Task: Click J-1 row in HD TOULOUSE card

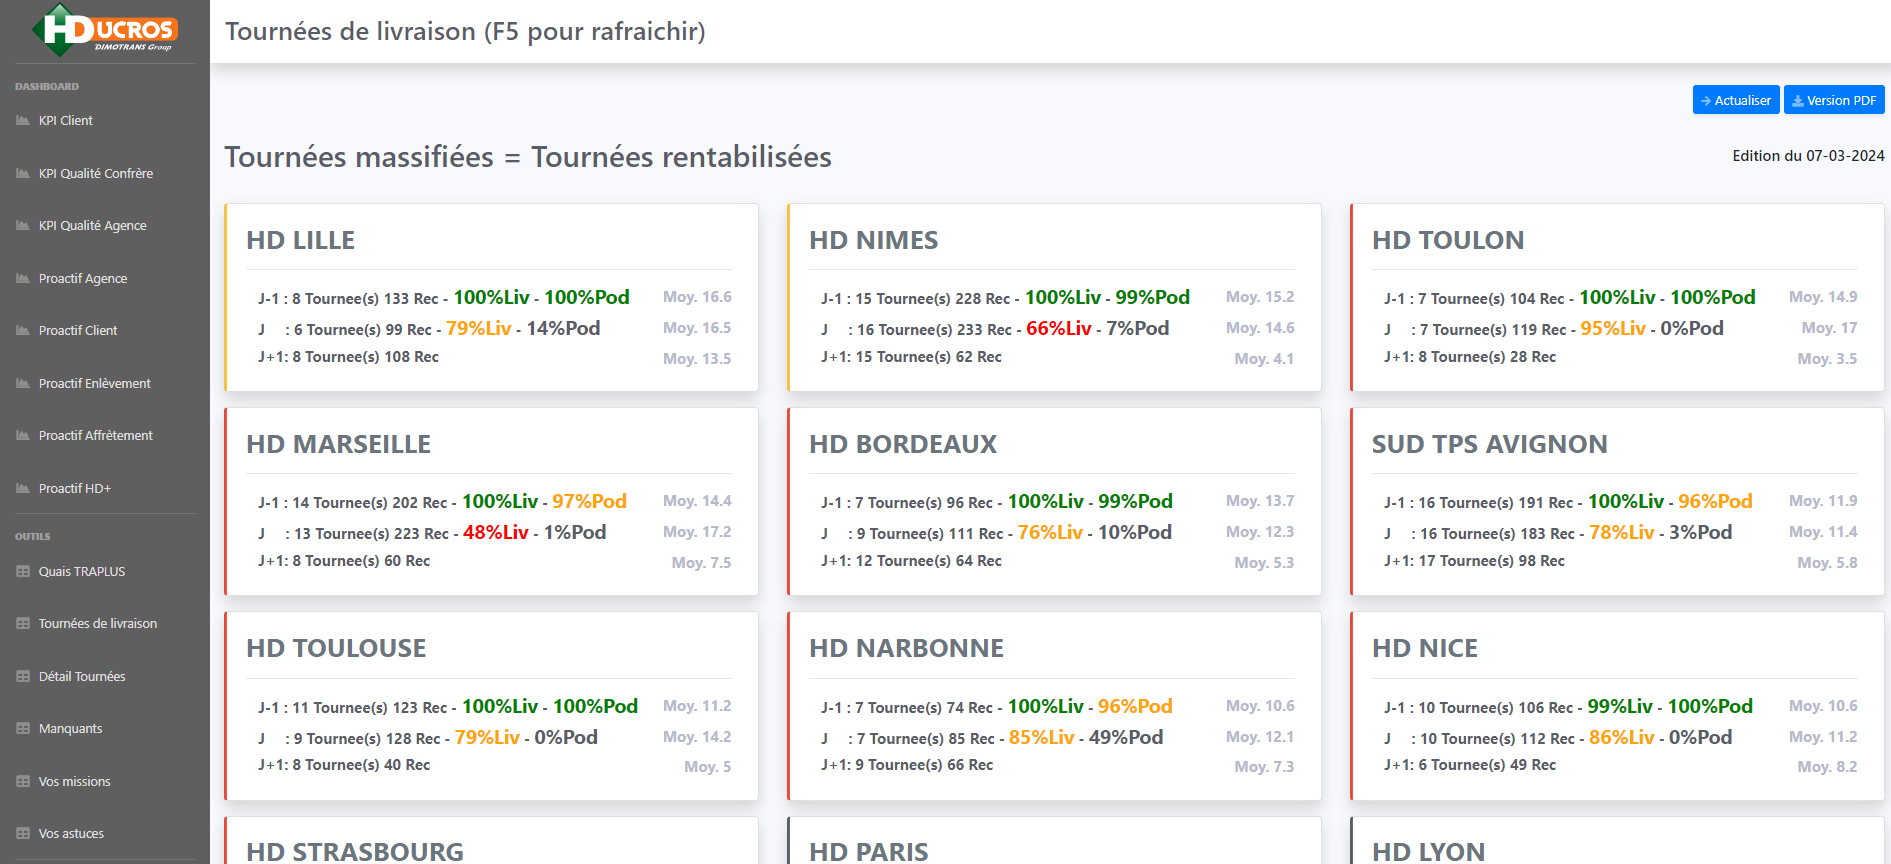Action: tap(448, 707)
